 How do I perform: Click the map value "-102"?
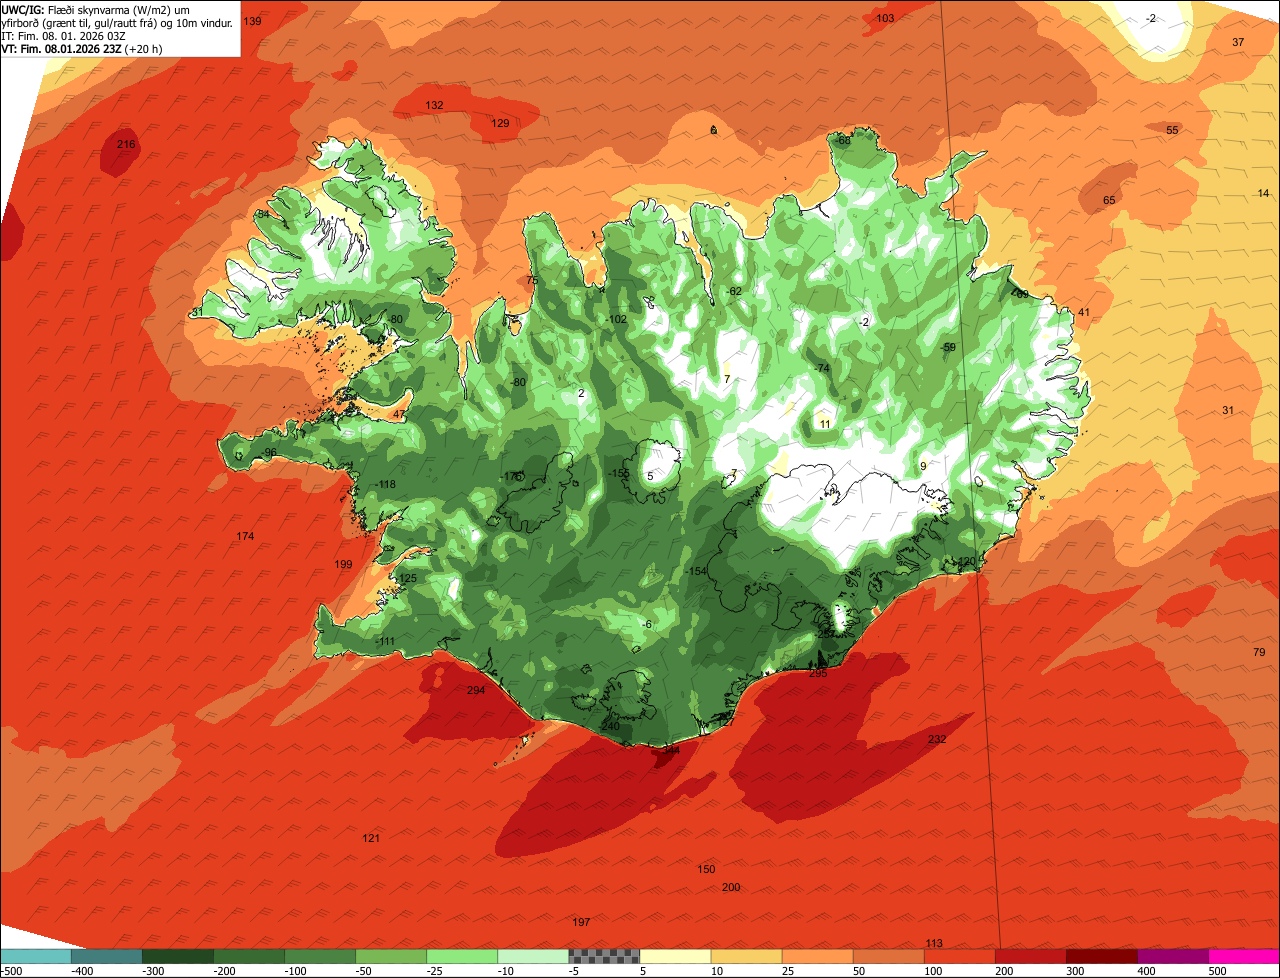click(617, 319)
